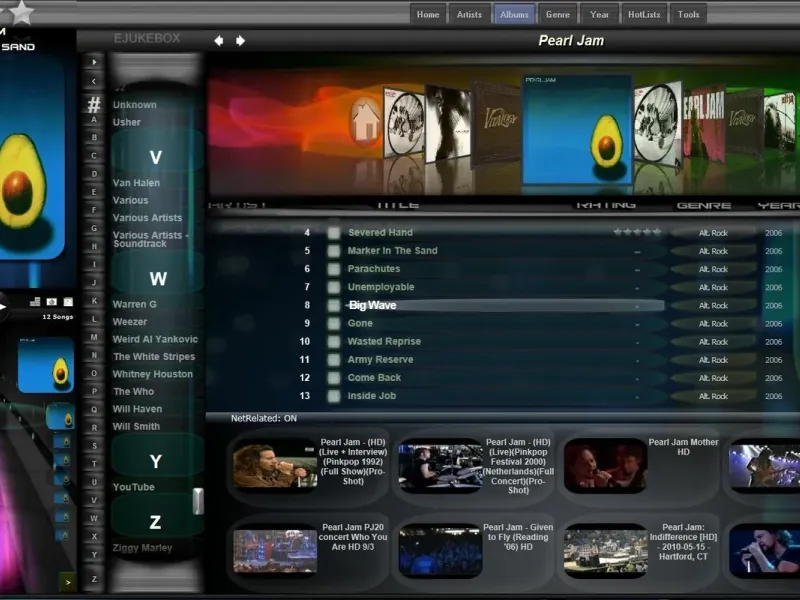The width and height of the screenshot is (800, 600).
Task: Check the box for Marker In The Sand
Action: (334, 251)
